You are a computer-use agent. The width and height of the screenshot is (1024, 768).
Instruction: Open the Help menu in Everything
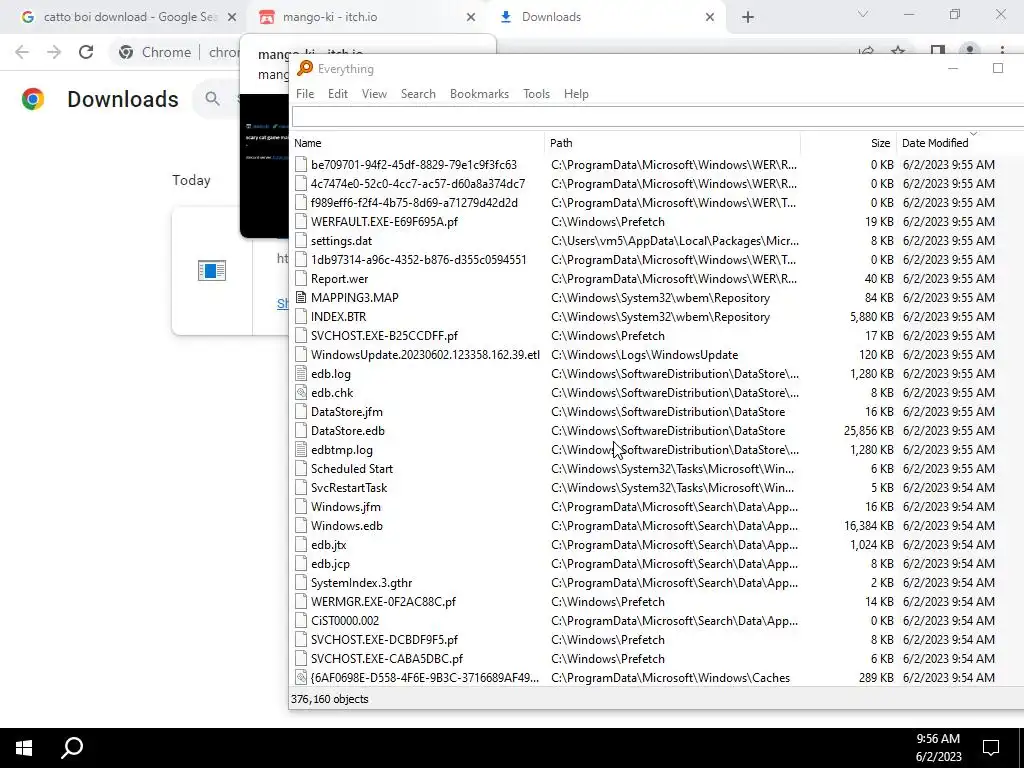(x=576, y=93)
